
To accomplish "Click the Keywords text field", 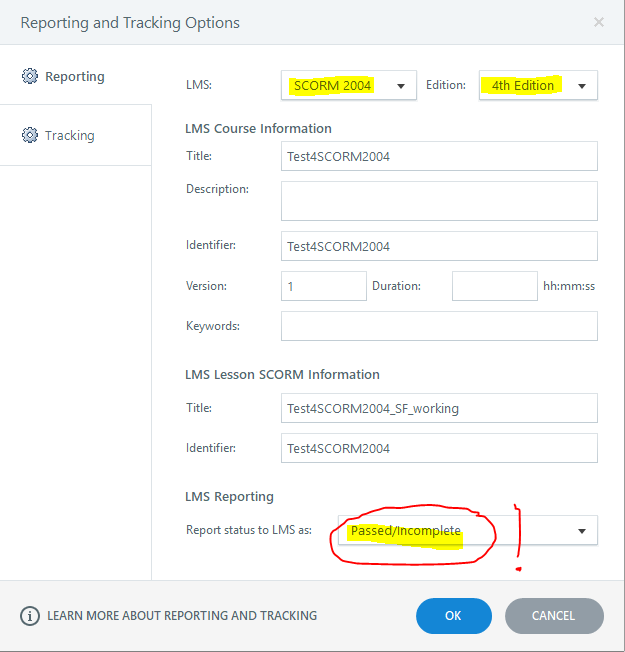I will tap(439, 326).
